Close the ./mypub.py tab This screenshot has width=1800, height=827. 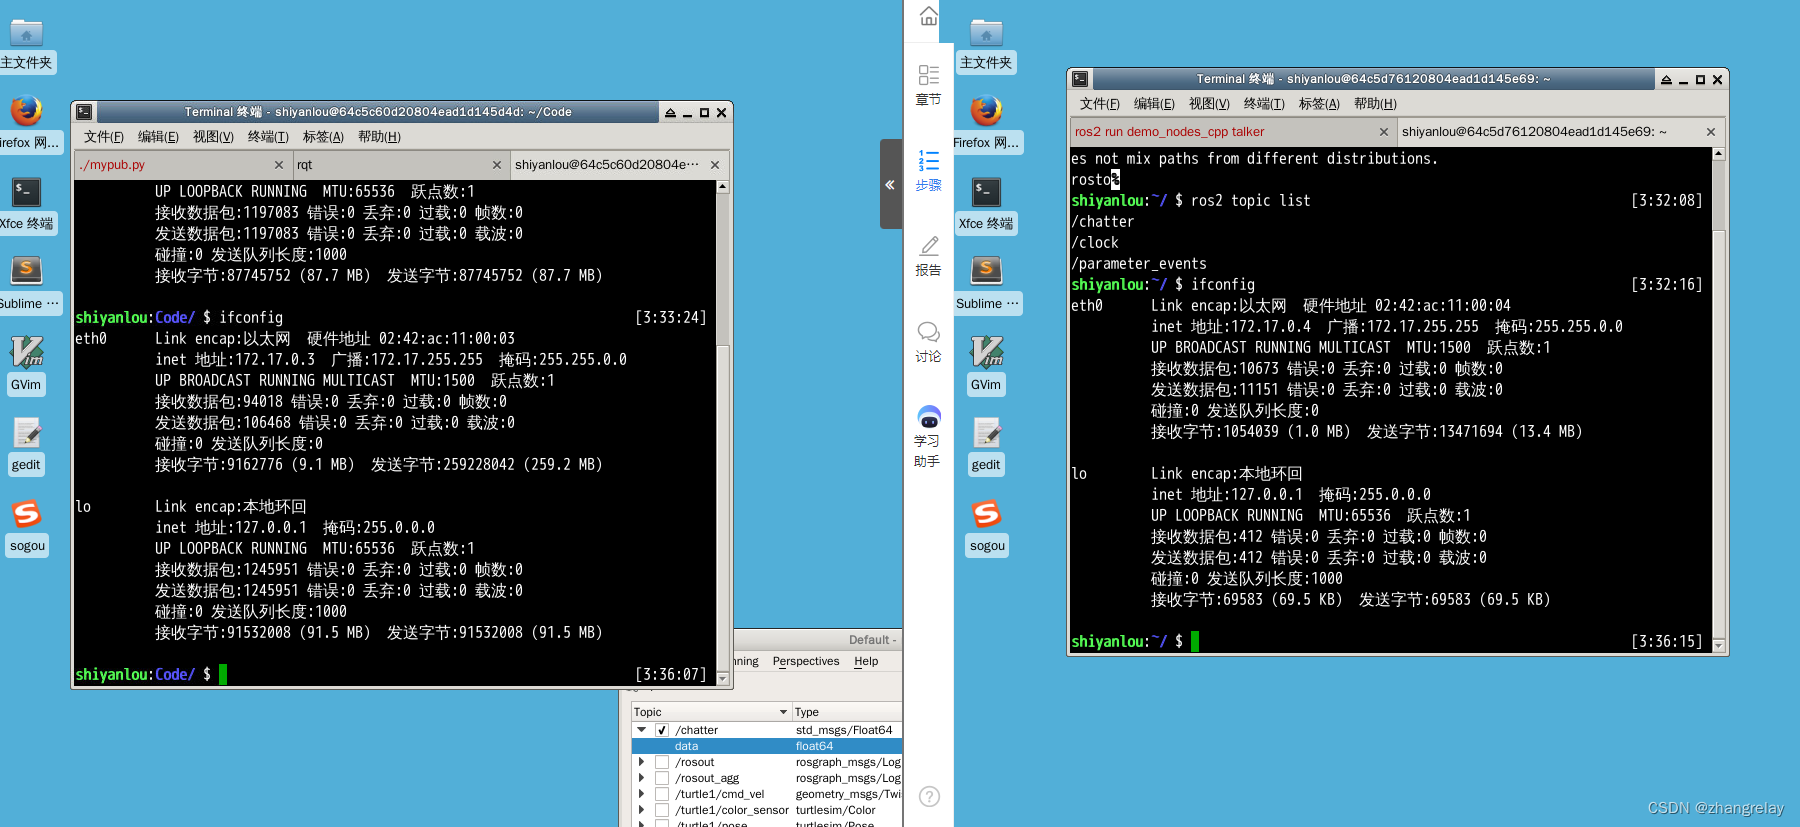(x=279, y=165)
